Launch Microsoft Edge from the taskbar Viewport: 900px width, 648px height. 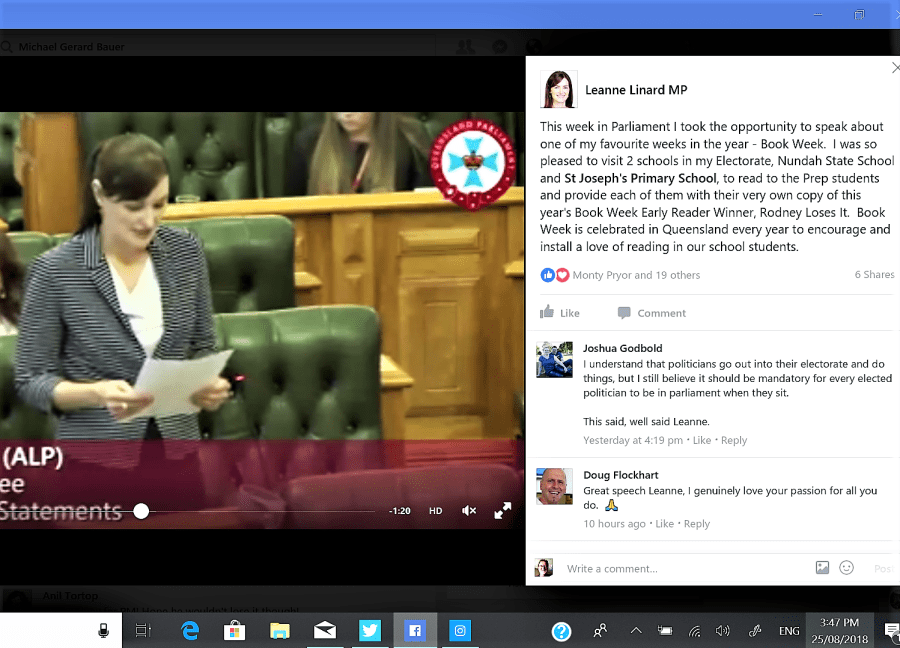click(x=190, y=630)
